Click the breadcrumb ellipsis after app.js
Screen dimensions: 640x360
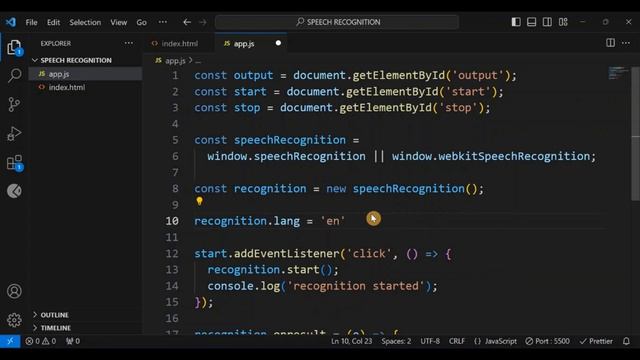(198, 61)
